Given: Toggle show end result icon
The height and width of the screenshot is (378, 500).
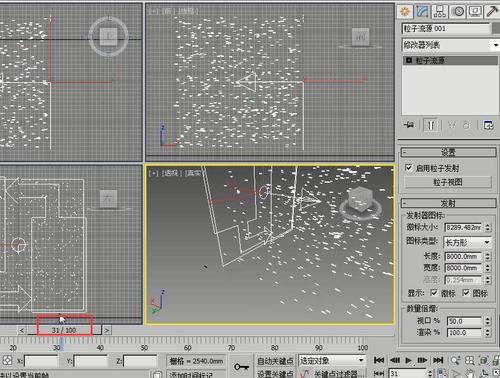Looking at the screenshot, I should click(x=431, y=125).
